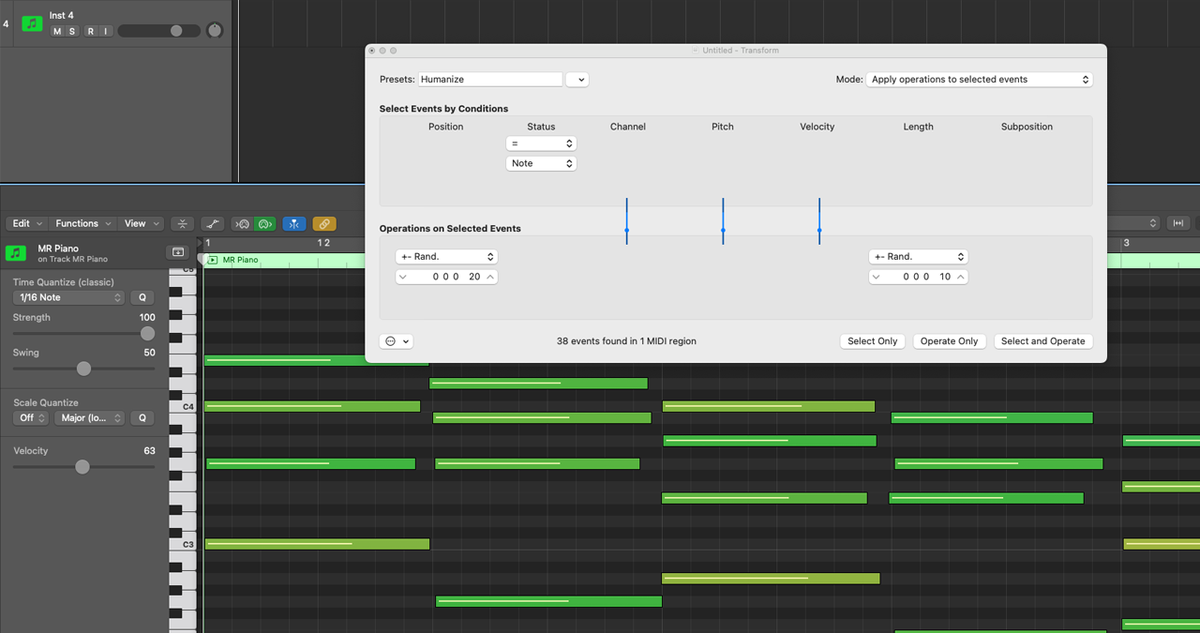Image resolution: width=1200 pixels, height=633 pixels.
Task: Click the Presets Humanize field
Action: pos(490,79)
